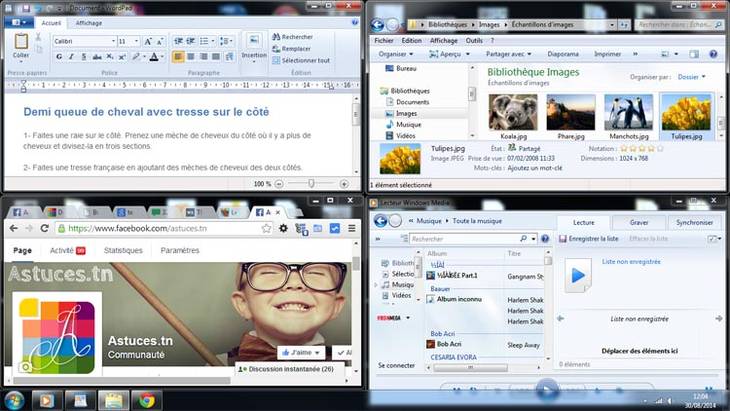Toggle superscript in WordPad ribbon
Image resolution: width=730 pixels, height=411 pixels.
[122, 57]
